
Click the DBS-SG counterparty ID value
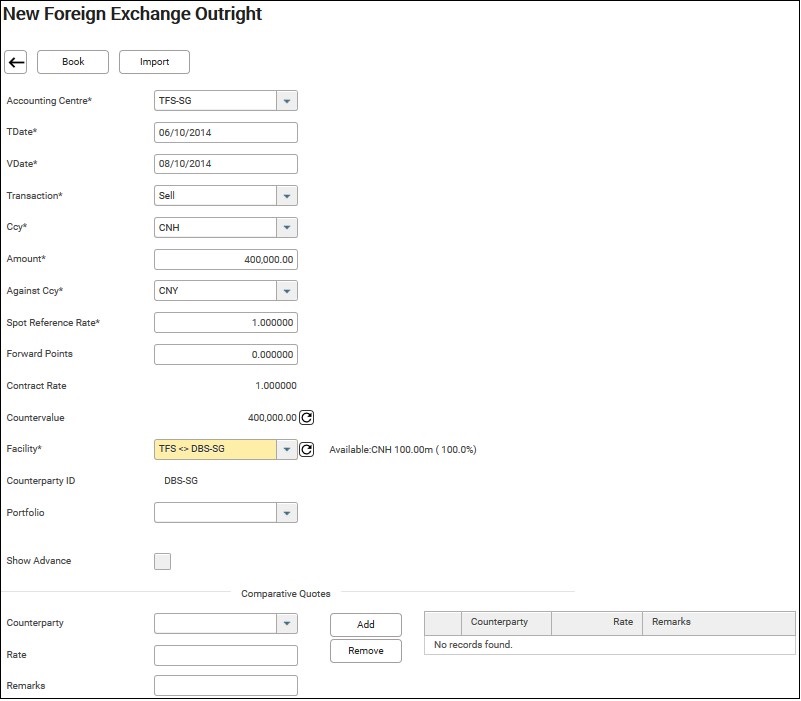[181, 481]
